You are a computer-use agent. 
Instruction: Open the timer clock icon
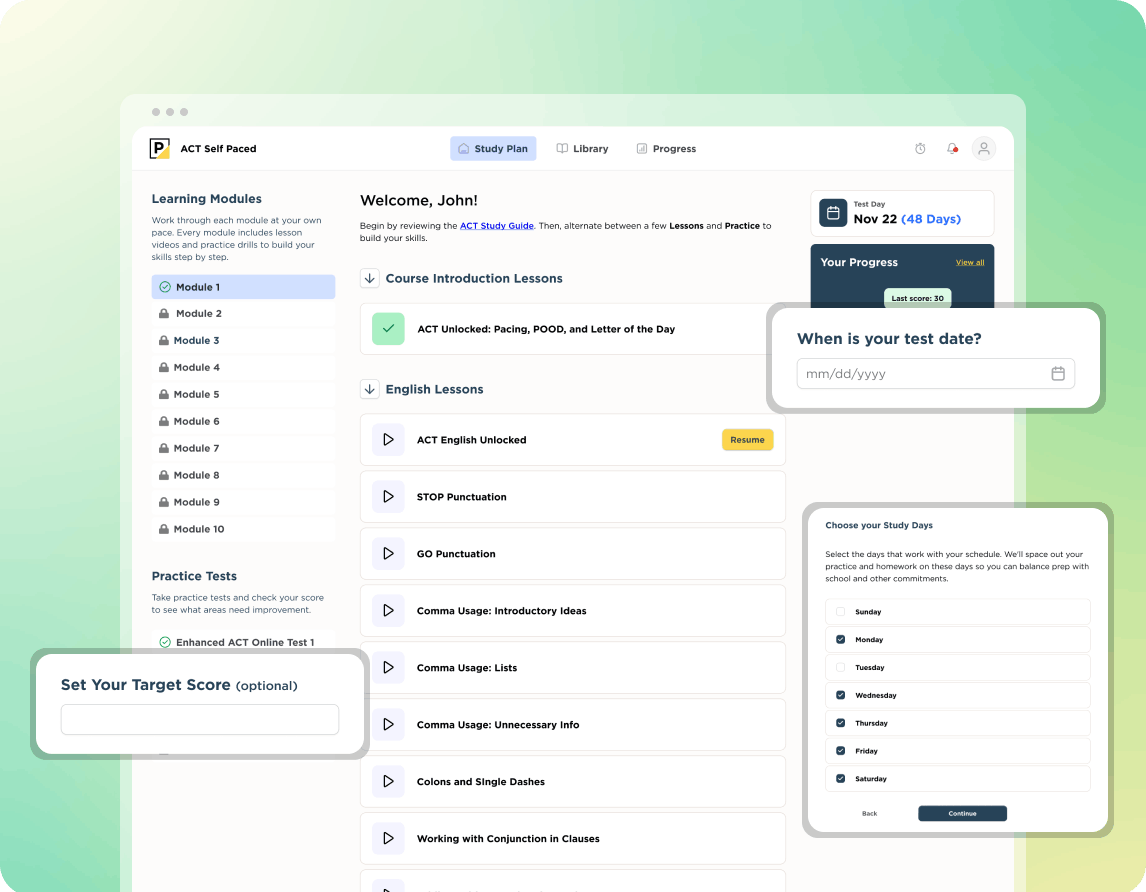920,148
